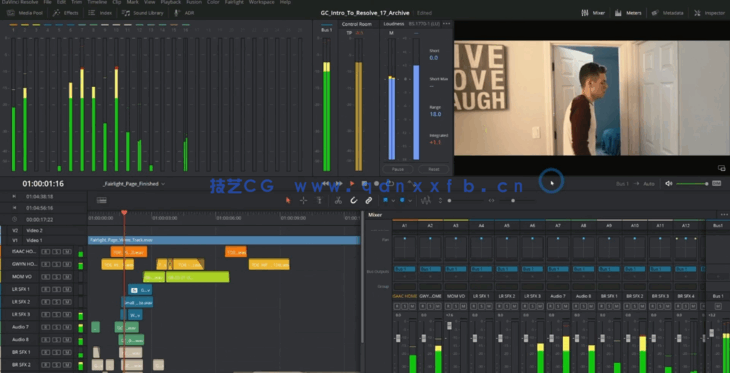Open the ADR panel

184,13
